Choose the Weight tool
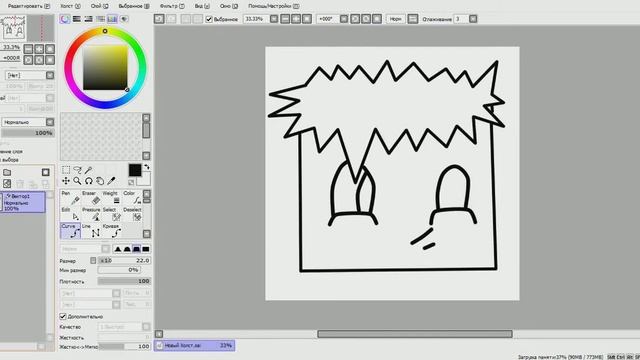 click(111, 198)
